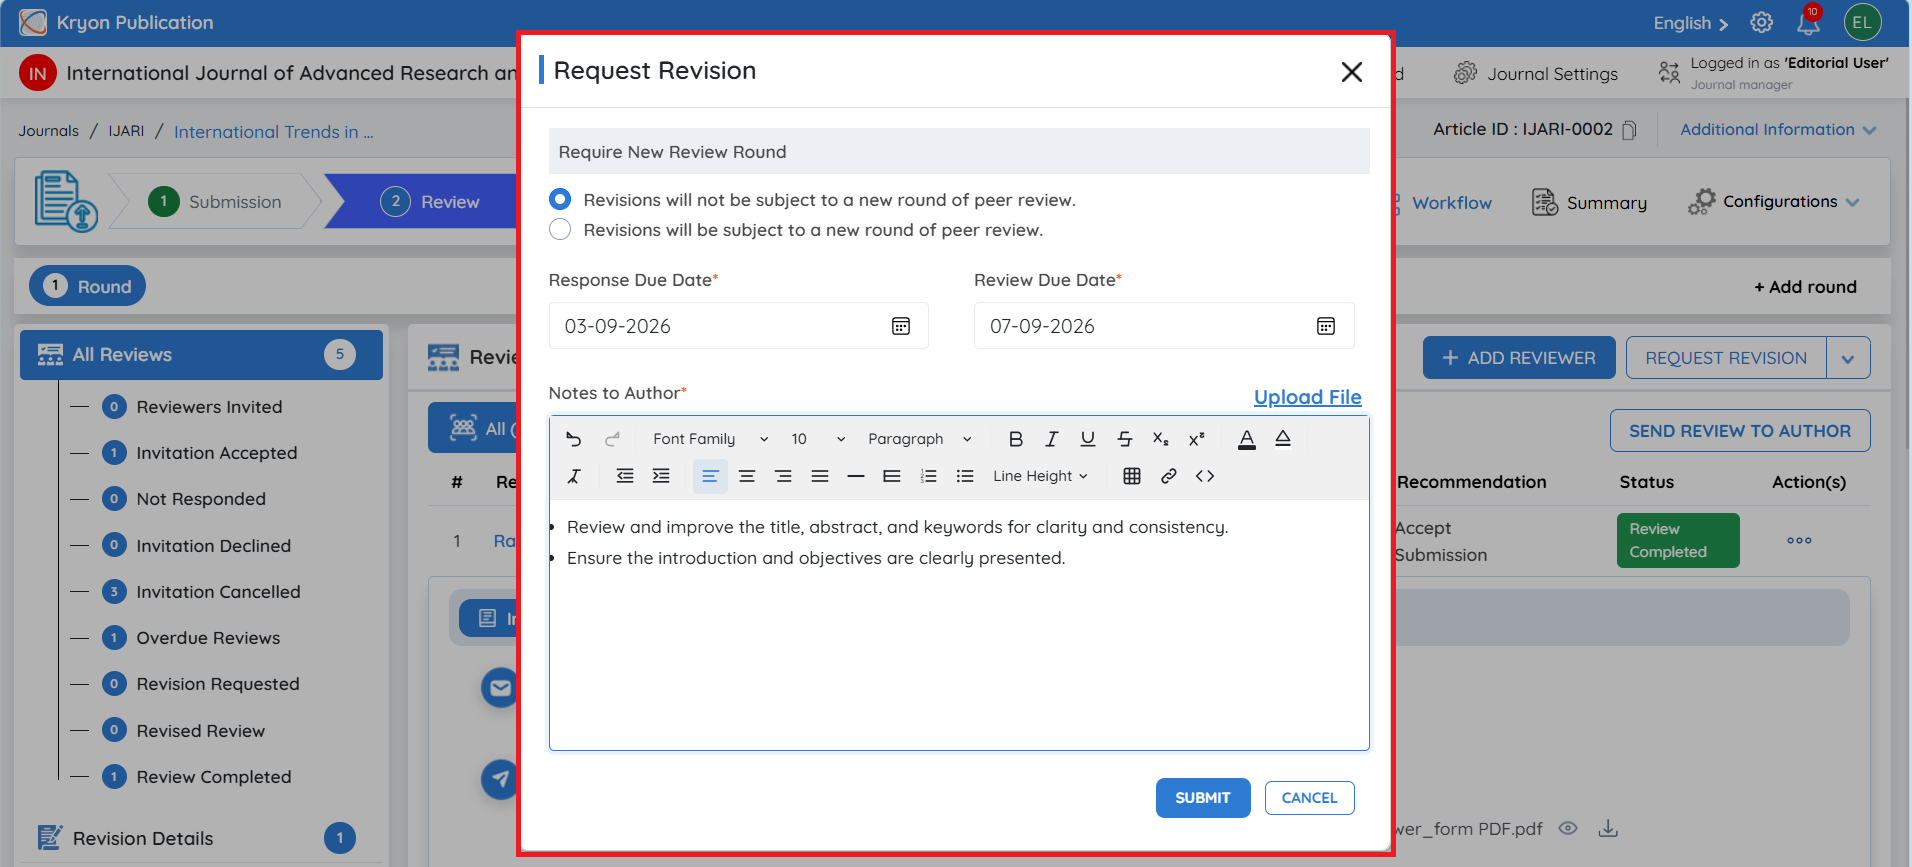The width and height of the screenshot is (1912, 867).
Task: Apply bold formatting to notes
Action: 1015,439
